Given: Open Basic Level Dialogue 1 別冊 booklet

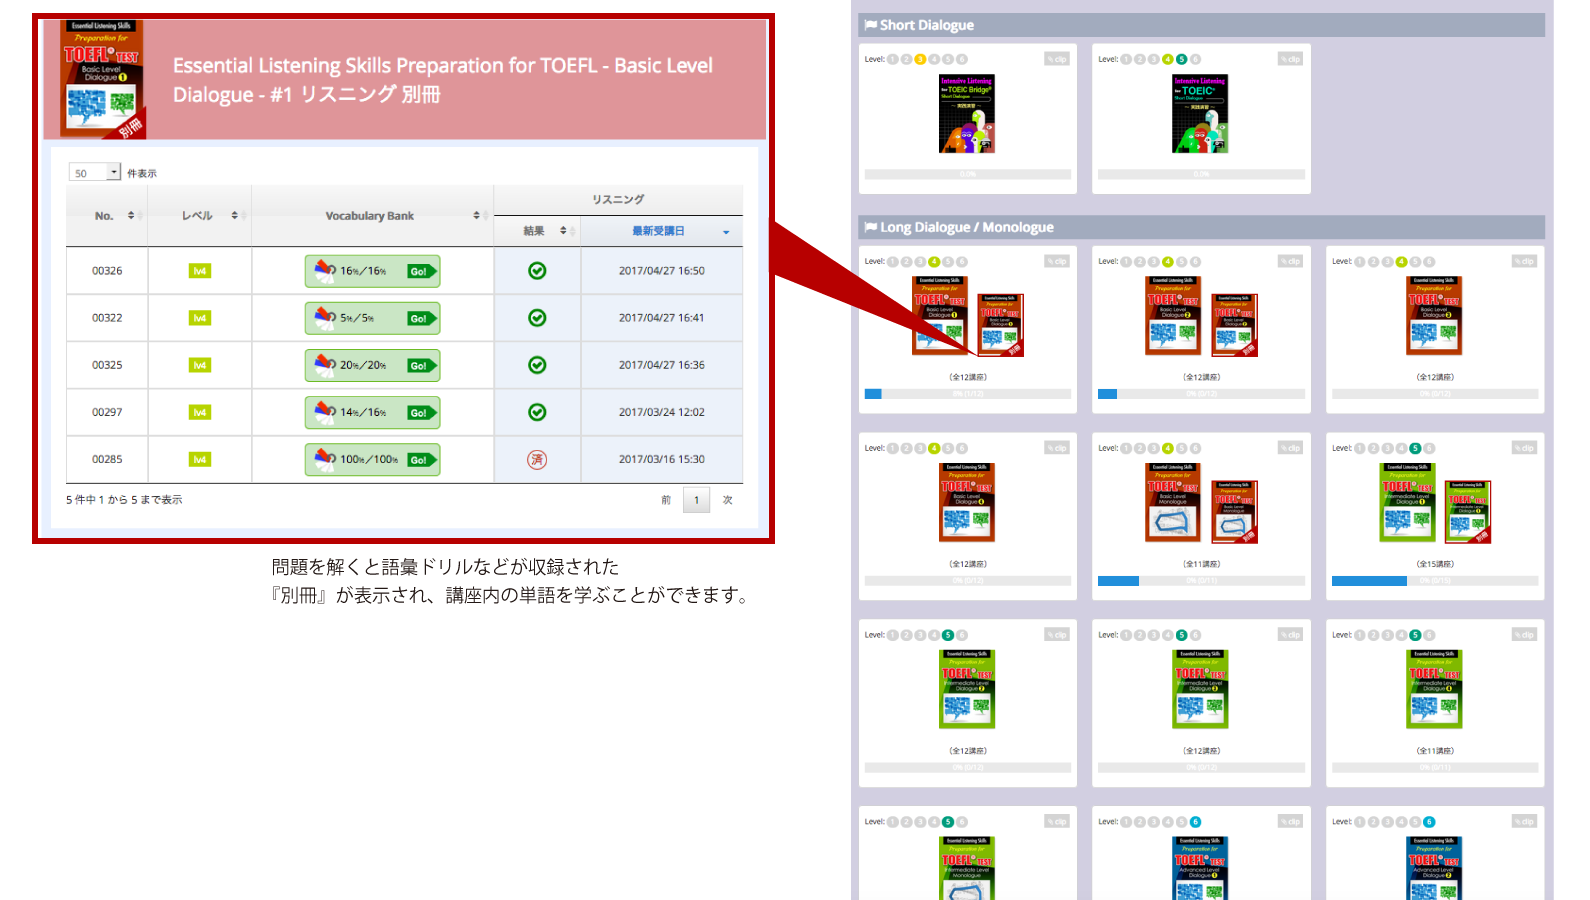Looking at the screenshot, I should point(1001,325).
